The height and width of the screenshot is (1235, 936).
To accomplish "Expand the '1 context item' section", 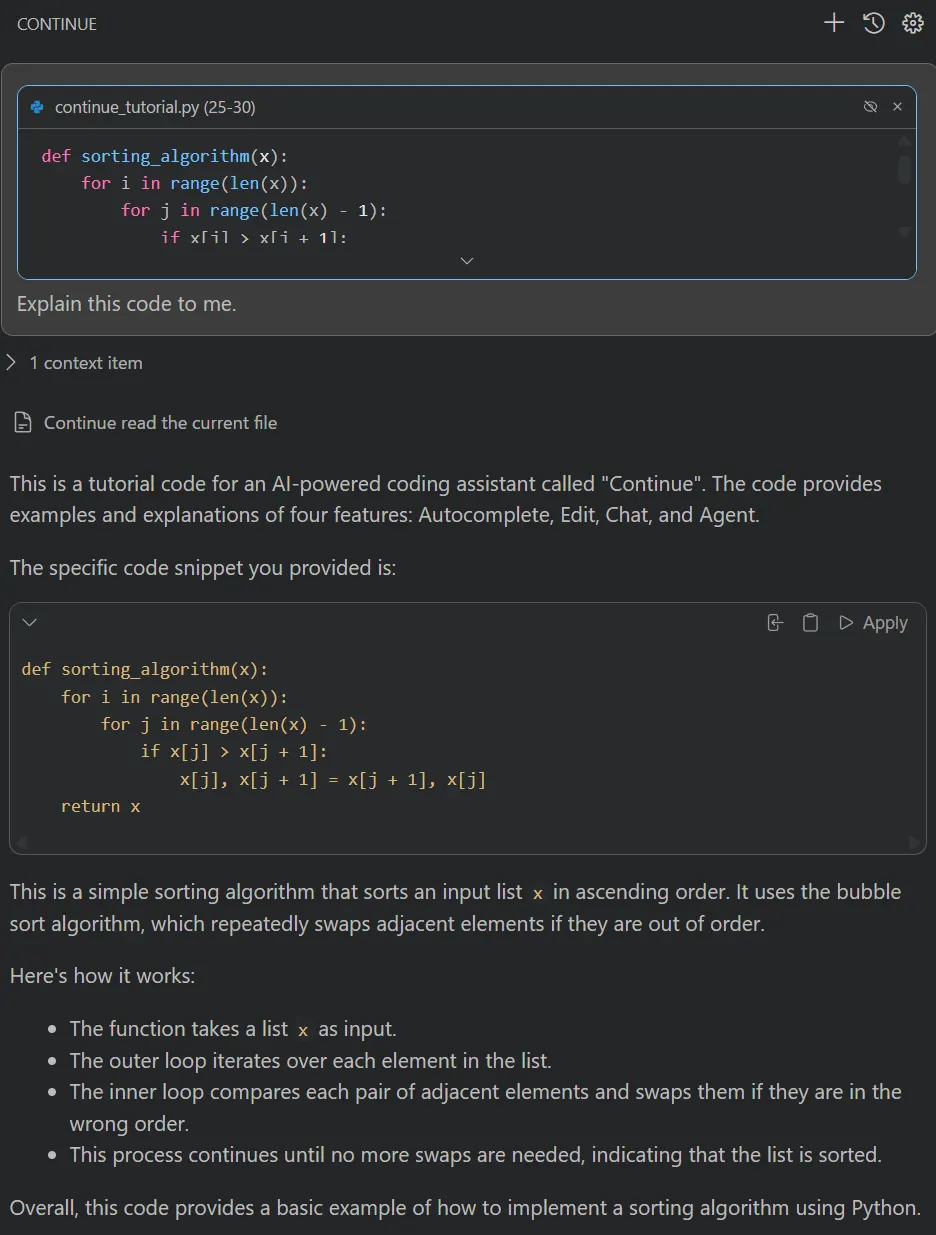I will [x=12, y=363].
